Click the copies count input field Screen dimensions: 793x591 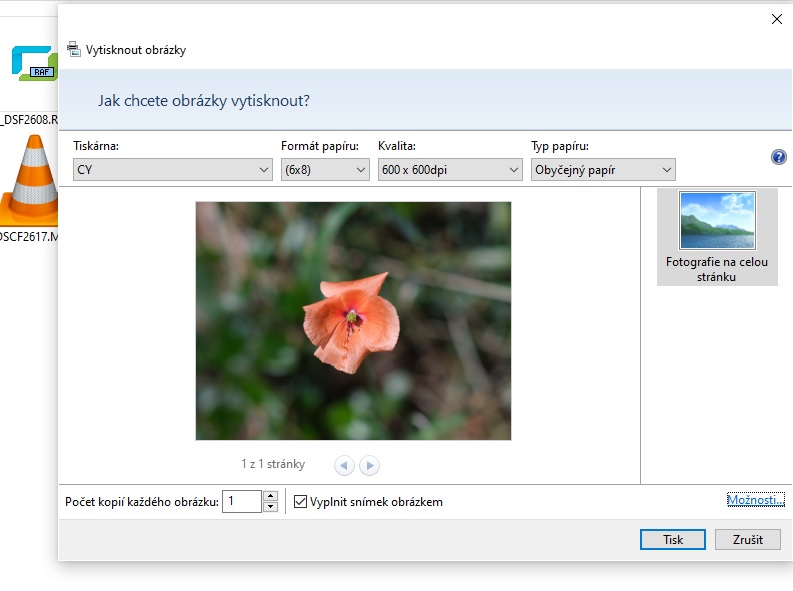(x=241, y=501)
